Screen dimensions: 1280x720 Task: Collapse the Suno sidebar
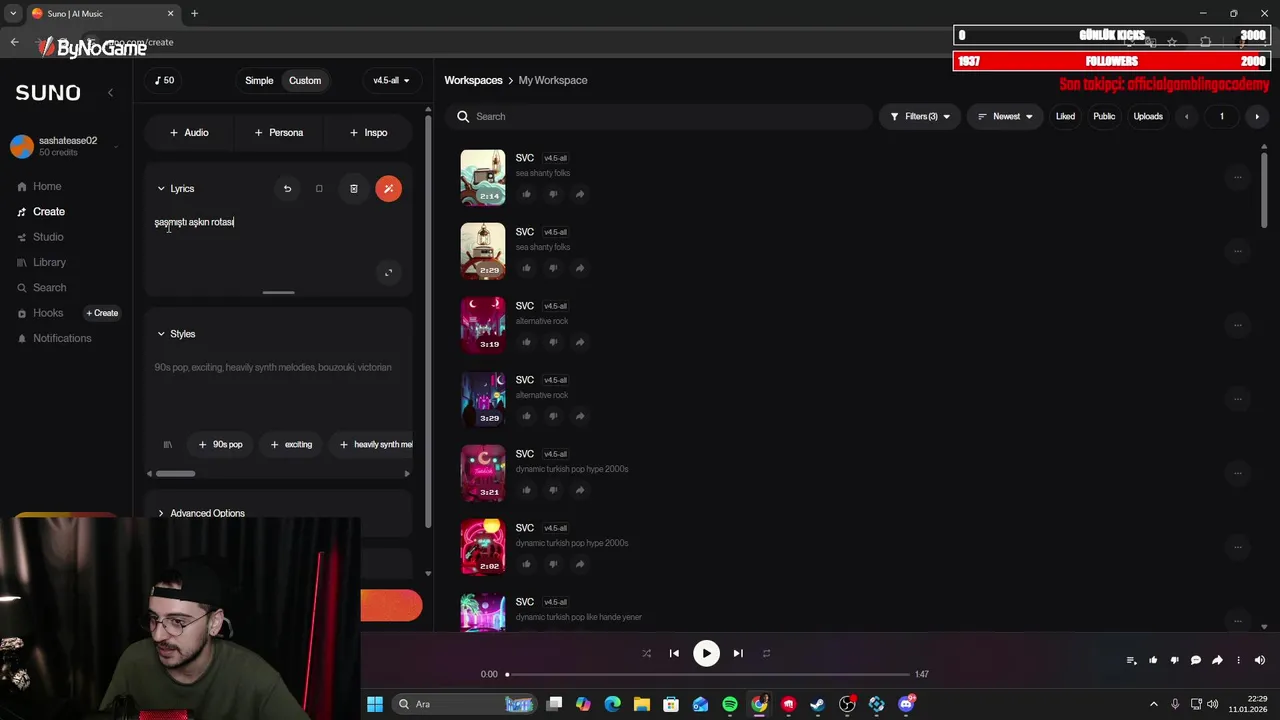pyautogui.click(x=110, y=92)
